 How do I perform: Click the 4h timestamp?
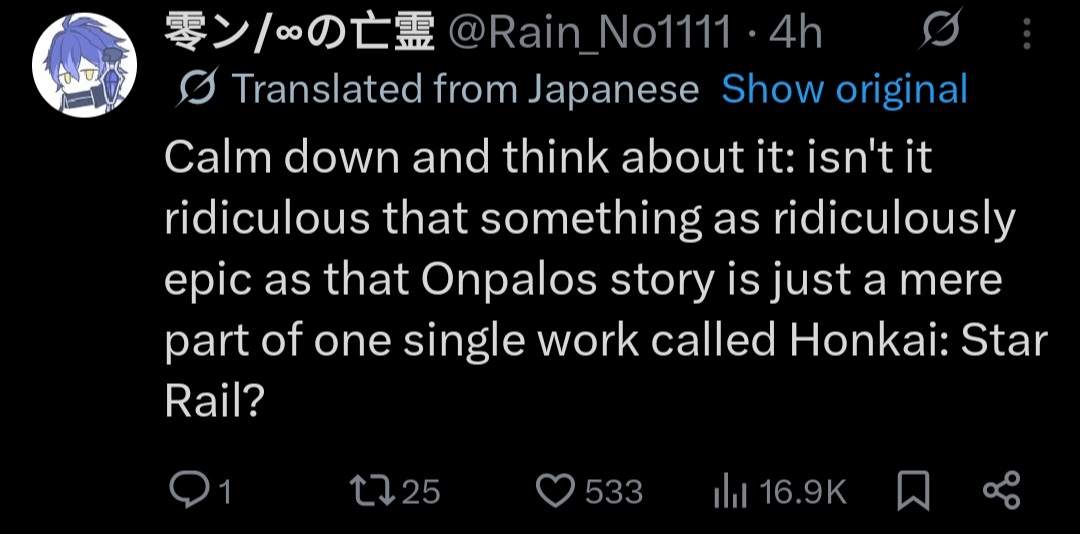795,33
